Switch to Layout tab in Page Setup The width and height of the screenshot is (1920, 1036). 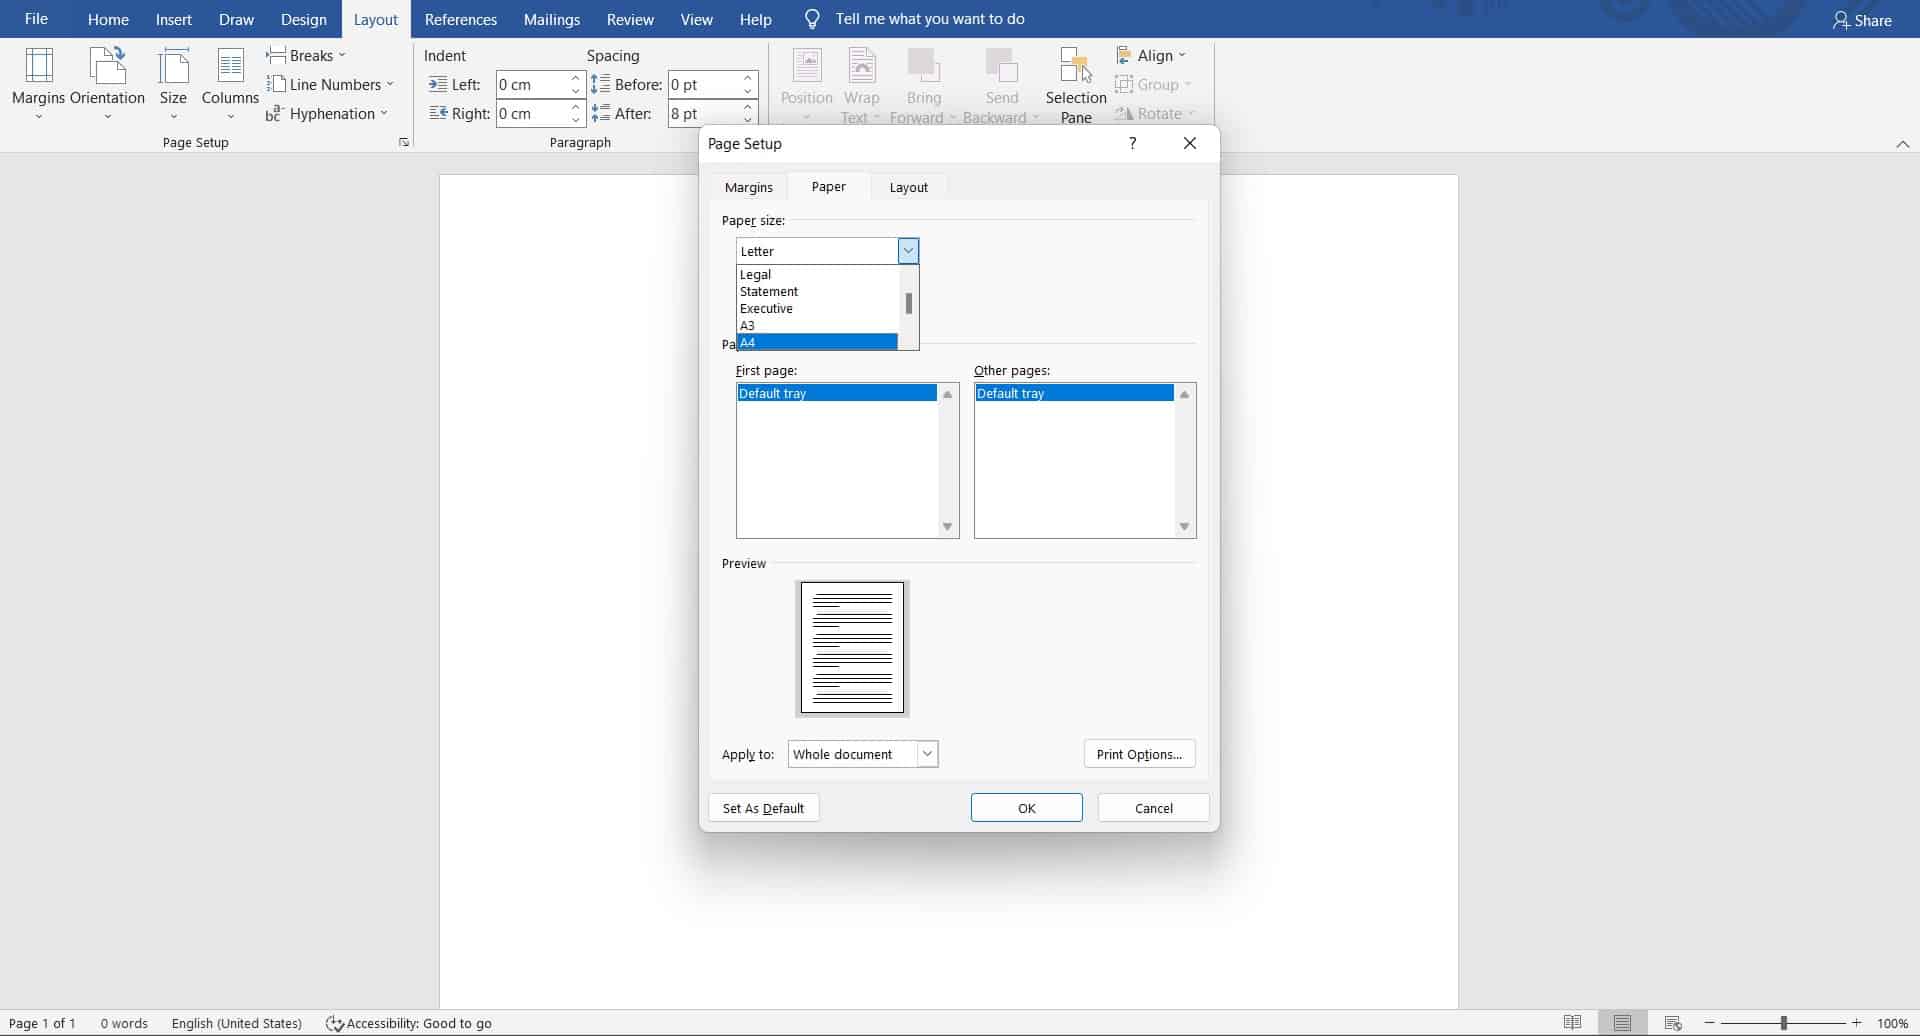909,187
